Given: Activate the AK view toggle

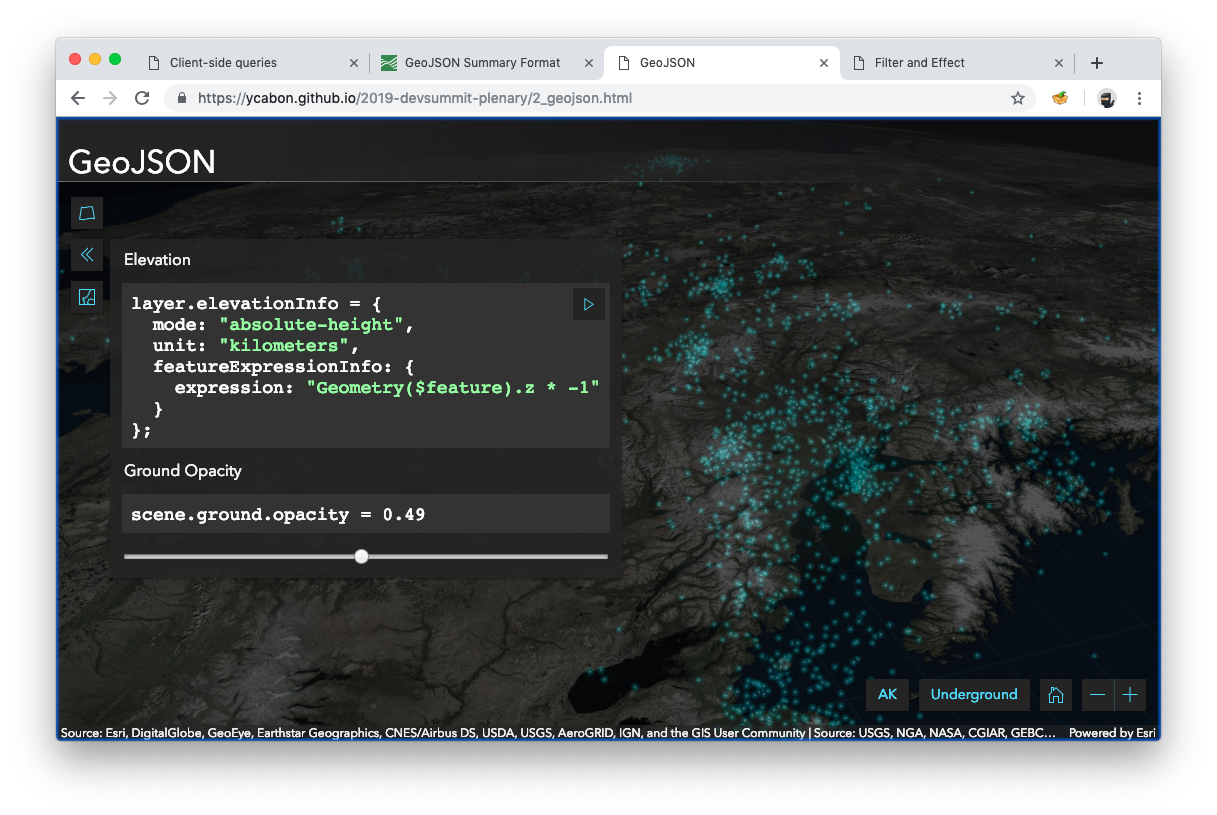Looking at the screenshot, I should pos(887,694).
